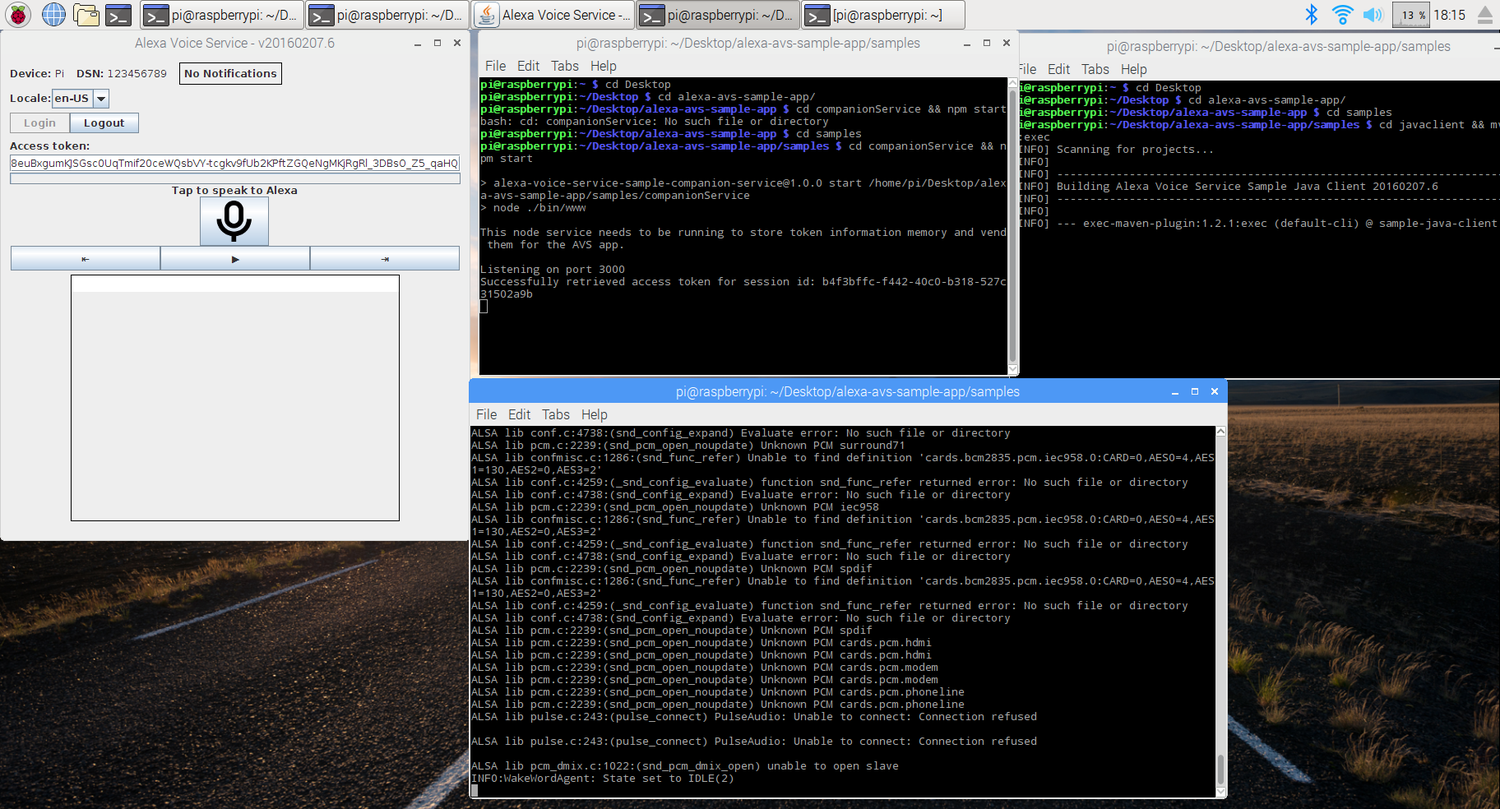This screenshot has width=1500, height=809.
Task: Click the white response display area
Action: click(235, 398)
